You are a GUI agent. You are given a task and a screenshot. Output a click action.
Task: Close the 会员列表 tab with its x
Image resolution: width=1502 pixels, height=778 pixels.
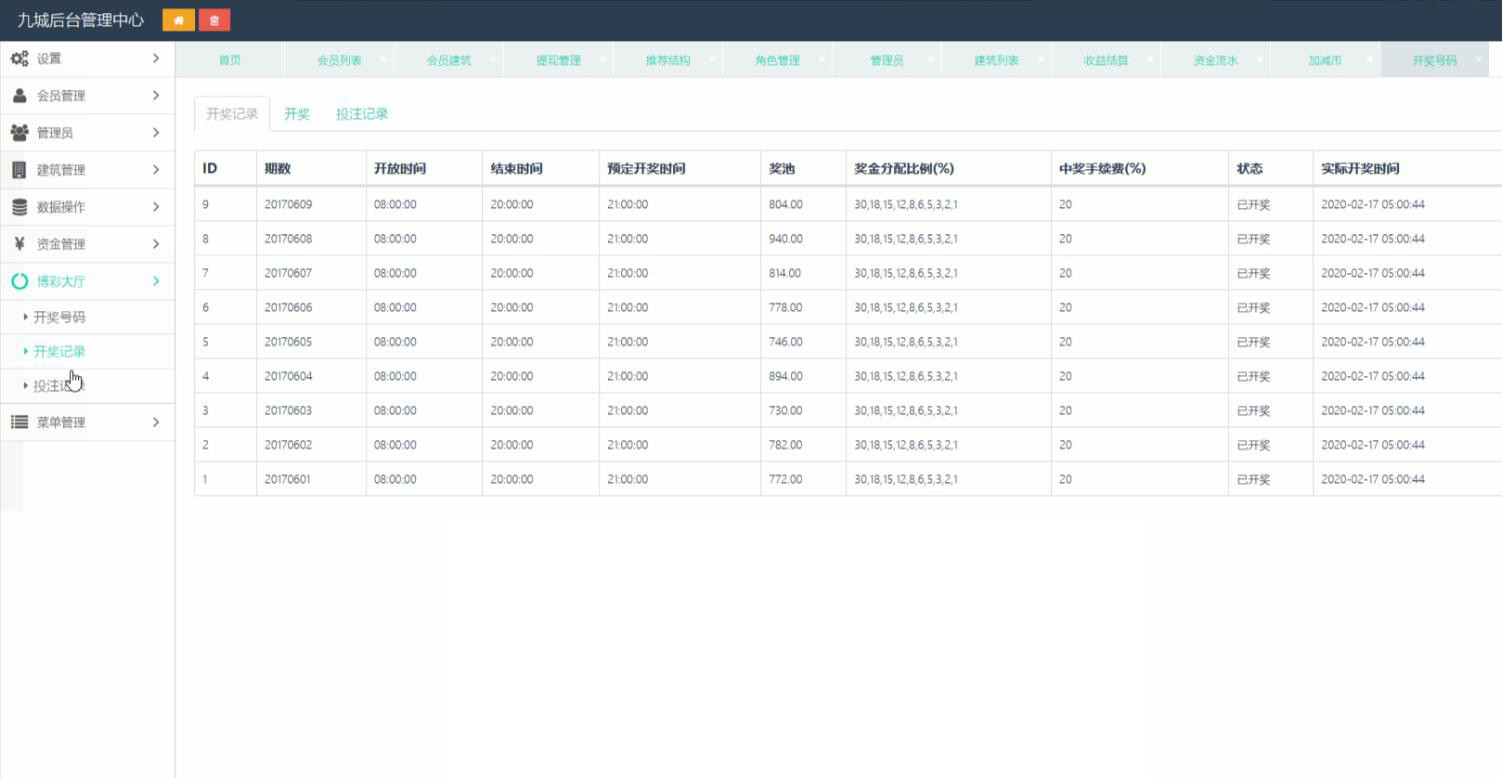click(x=384, y=59)
